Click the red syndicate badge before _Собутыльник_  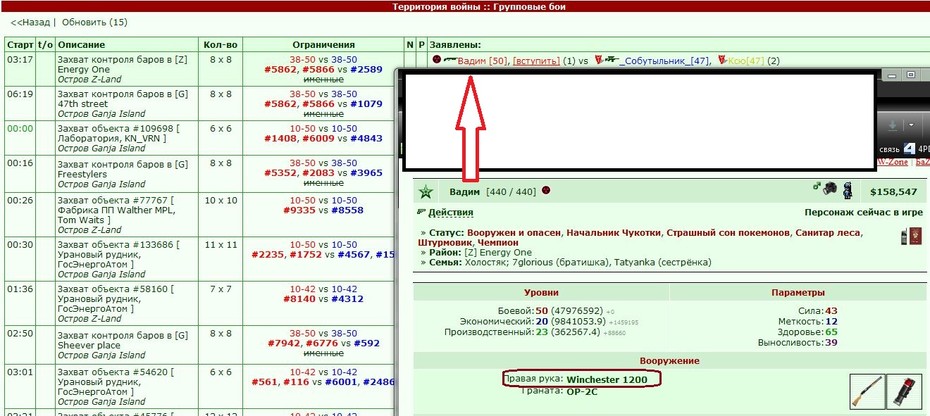(x=598, y=59)
